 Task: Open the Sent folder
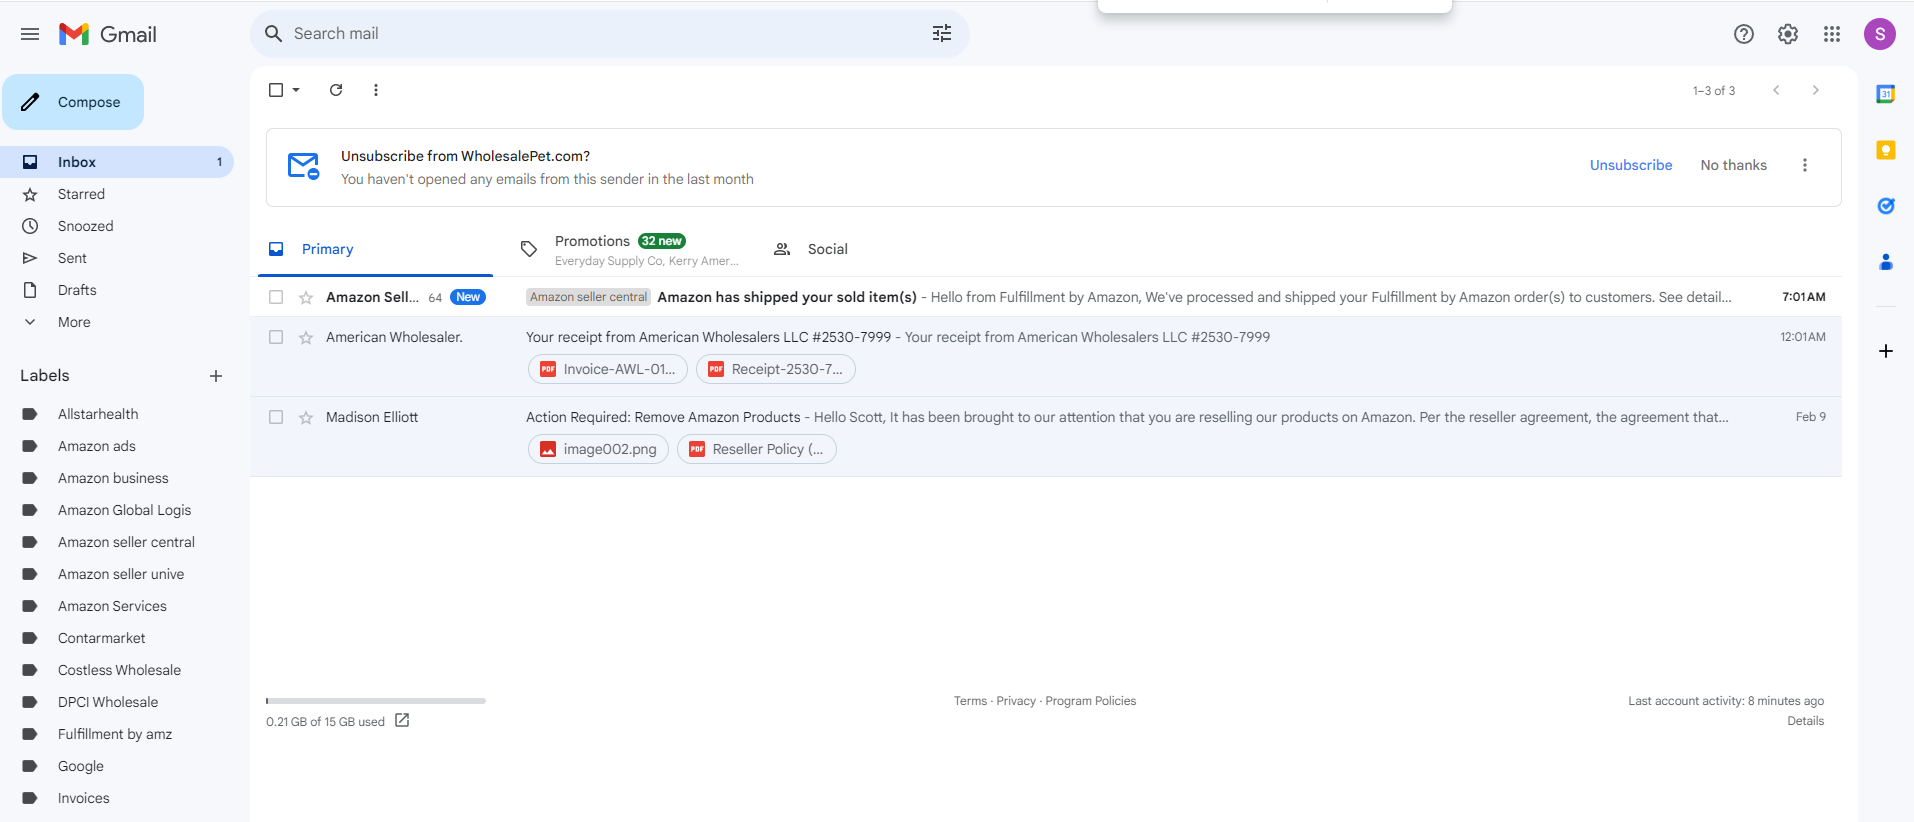click(x=117, y=258)
